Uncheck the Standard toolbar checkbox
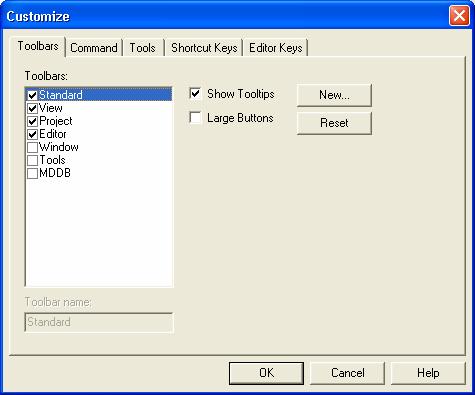 click(32, 95)
